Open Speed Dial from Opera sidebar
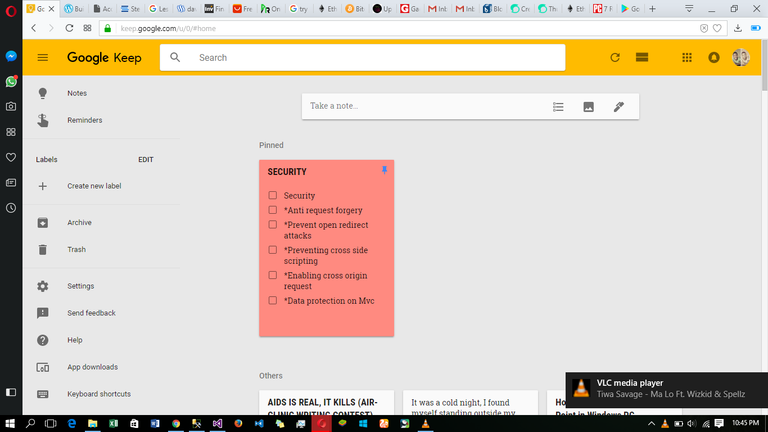Screen dimensions: 768x432 [11, 132]
